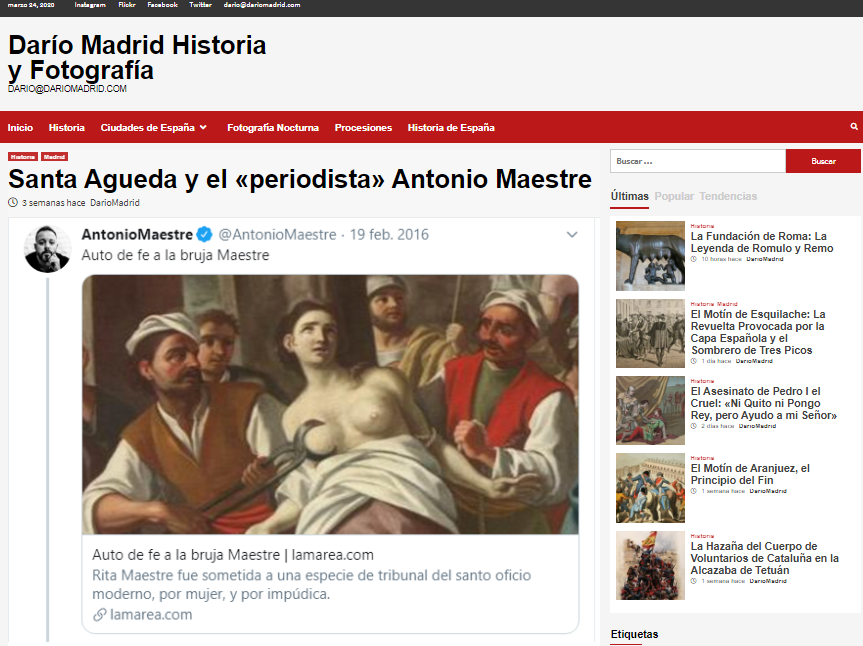Open Facebook link in top bar
The width and height of the screenshot is (863, 646).
[x=163, y=5]
